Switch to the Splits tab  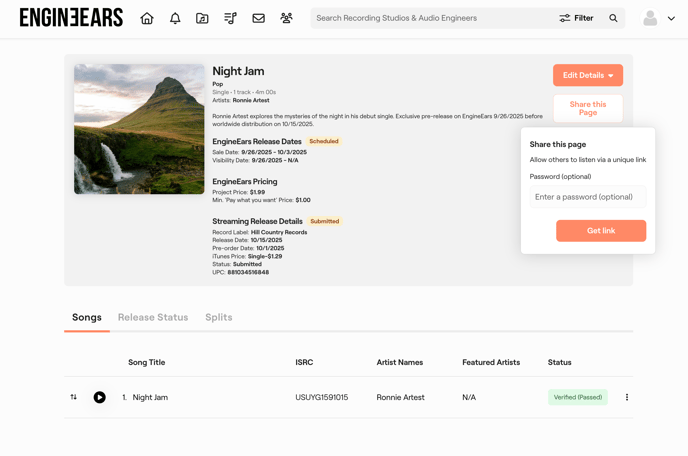coord(218,317)
